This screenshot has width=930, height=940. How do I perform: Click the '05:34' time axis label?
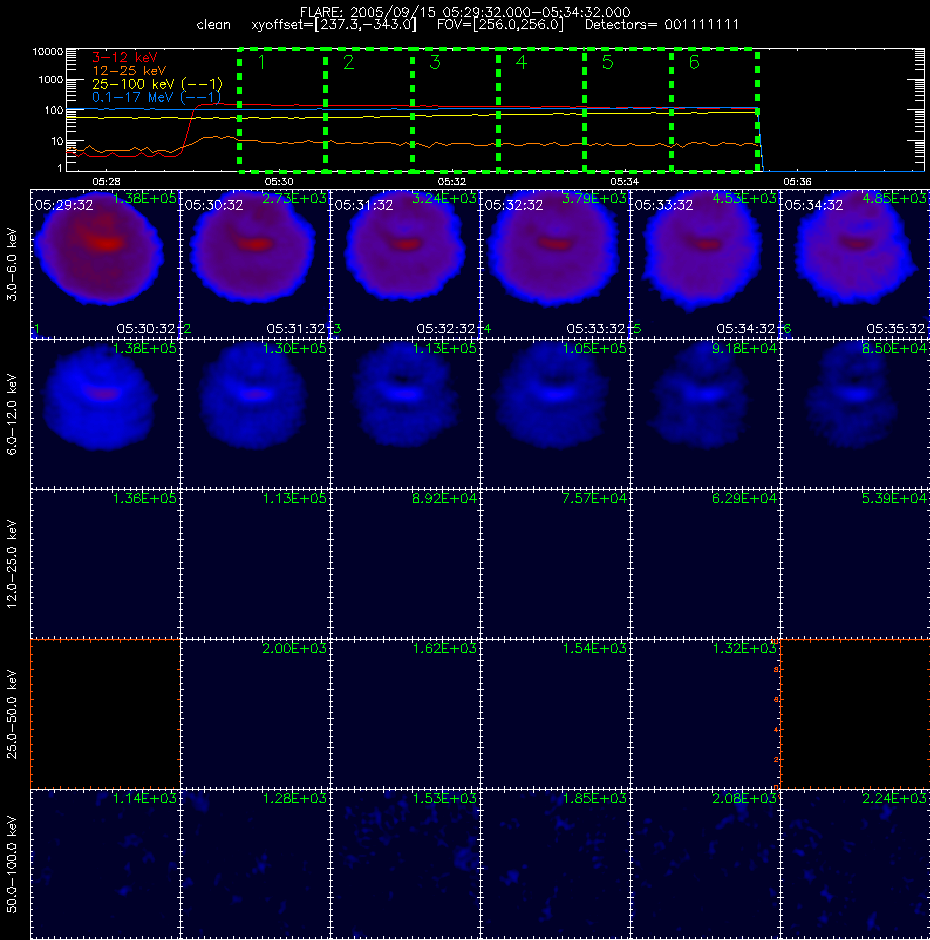(x=624, y=181)
